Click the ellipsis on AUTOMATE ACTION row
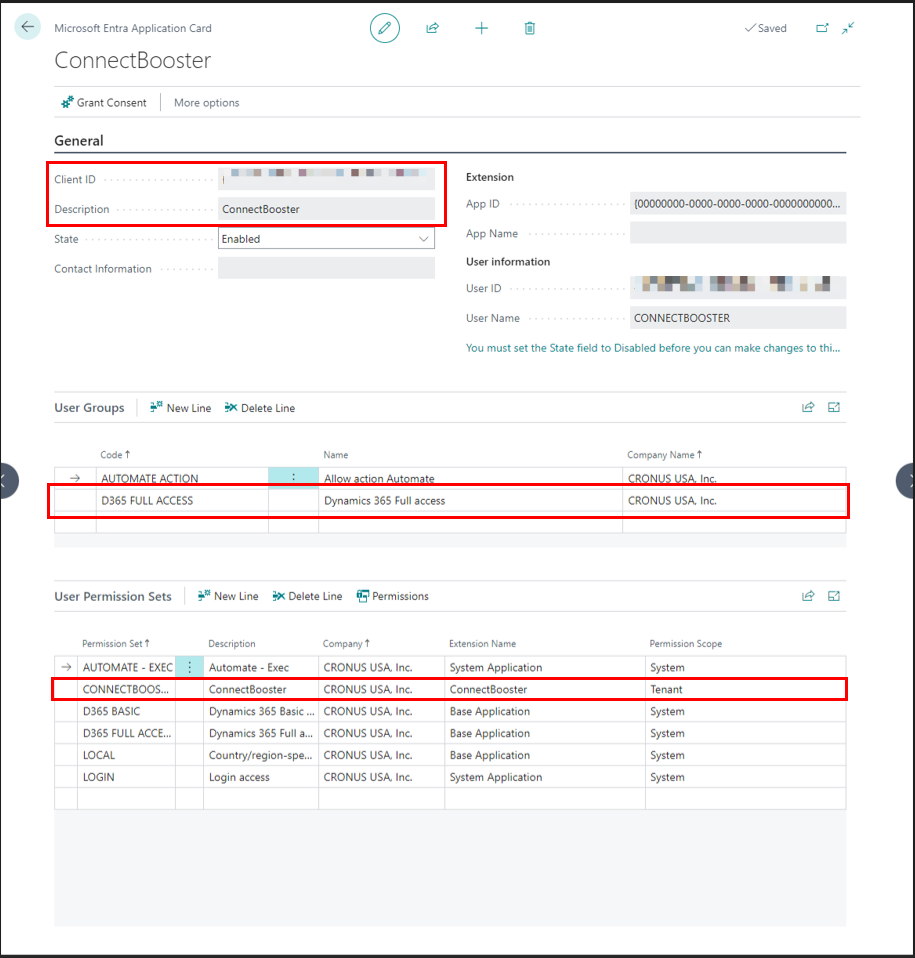The width and height of the screenshot is (915, 958). click(x=293, y=477)
